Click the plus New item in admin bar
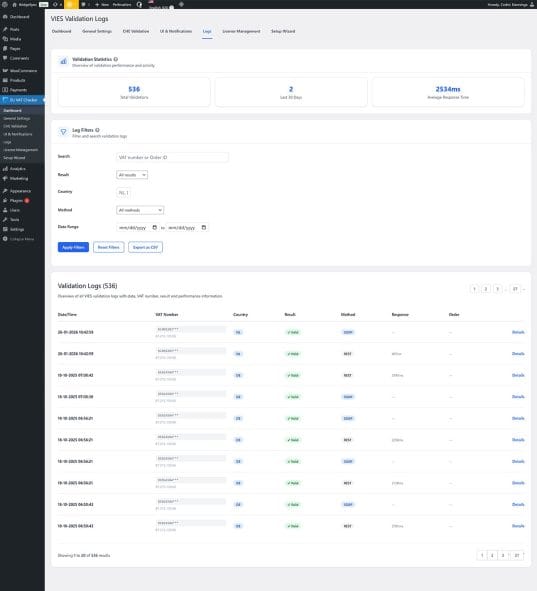Viewport: 537px width, 591px height. pyautogui.click(x=101, y=5)
